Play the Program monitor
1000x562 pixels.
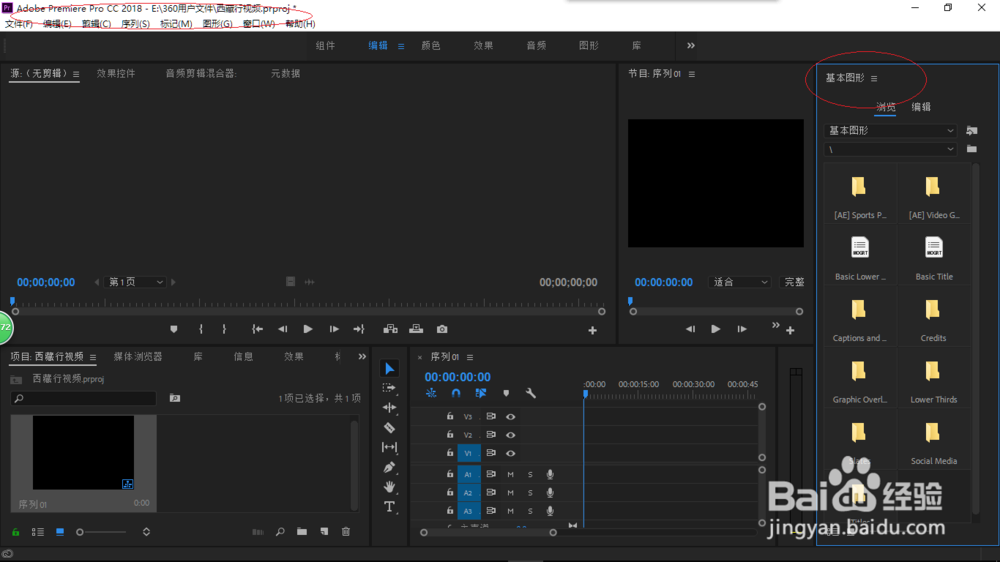(x=716, y=329)
